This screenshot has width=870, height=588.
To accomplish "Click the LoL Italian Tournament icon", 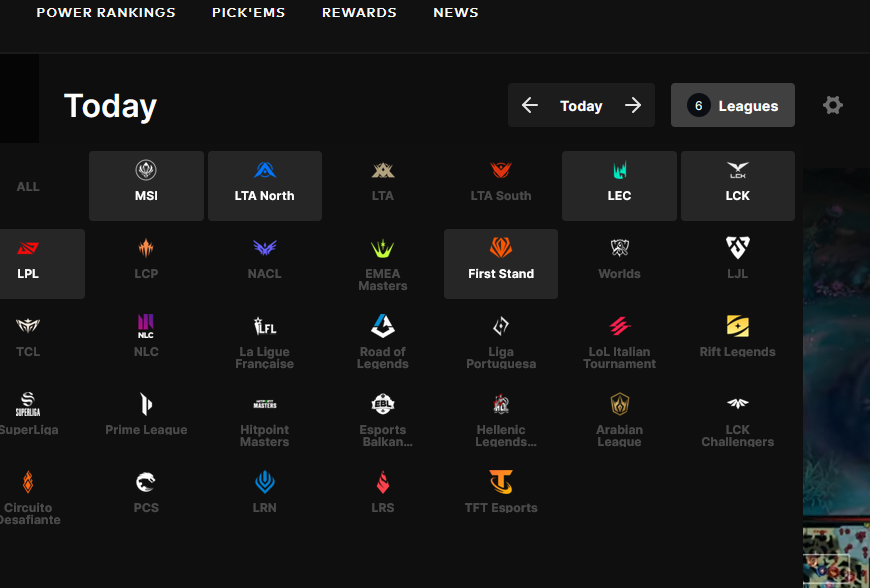I will (619, 326).
